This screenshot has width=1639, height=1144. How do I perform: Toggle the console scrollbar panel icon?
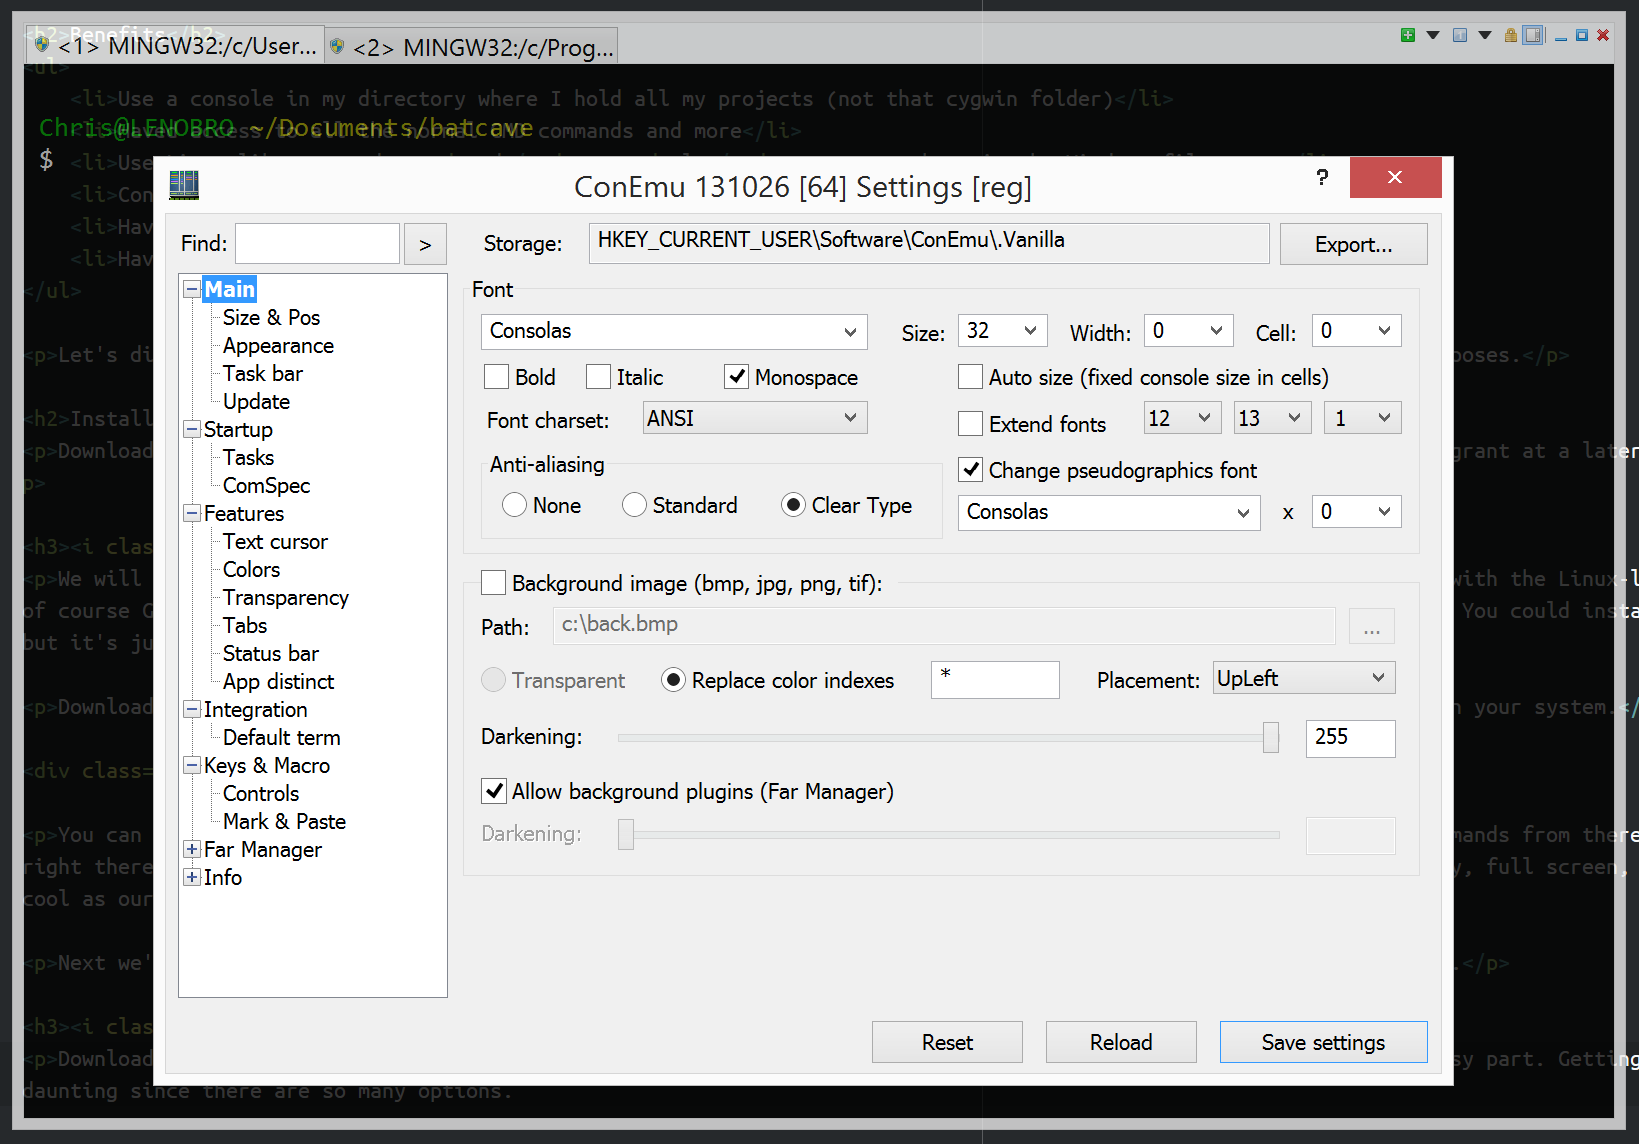1534,34
